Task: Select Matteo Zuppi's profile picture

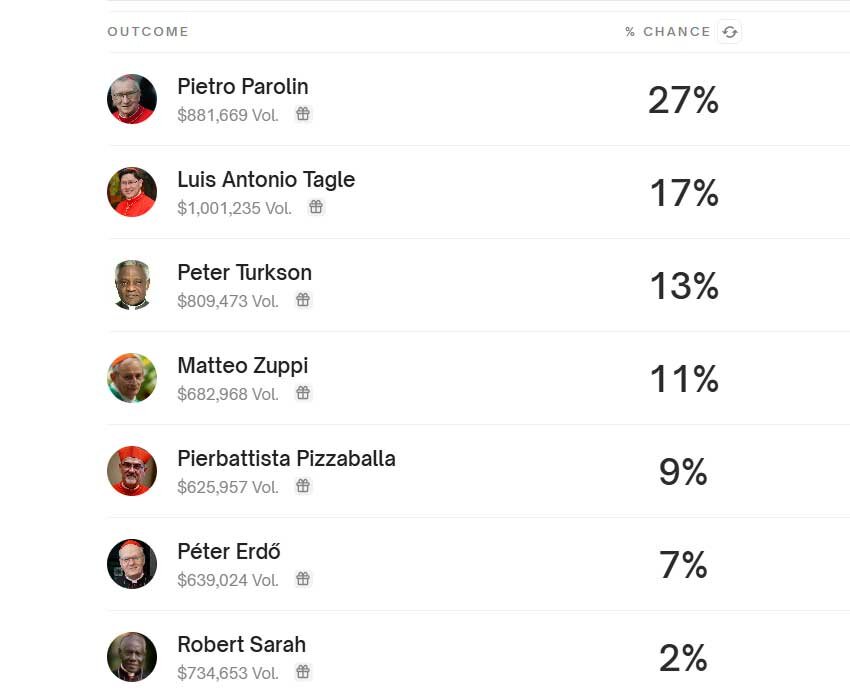Action: pyautogui.click(x=132, y=378)
